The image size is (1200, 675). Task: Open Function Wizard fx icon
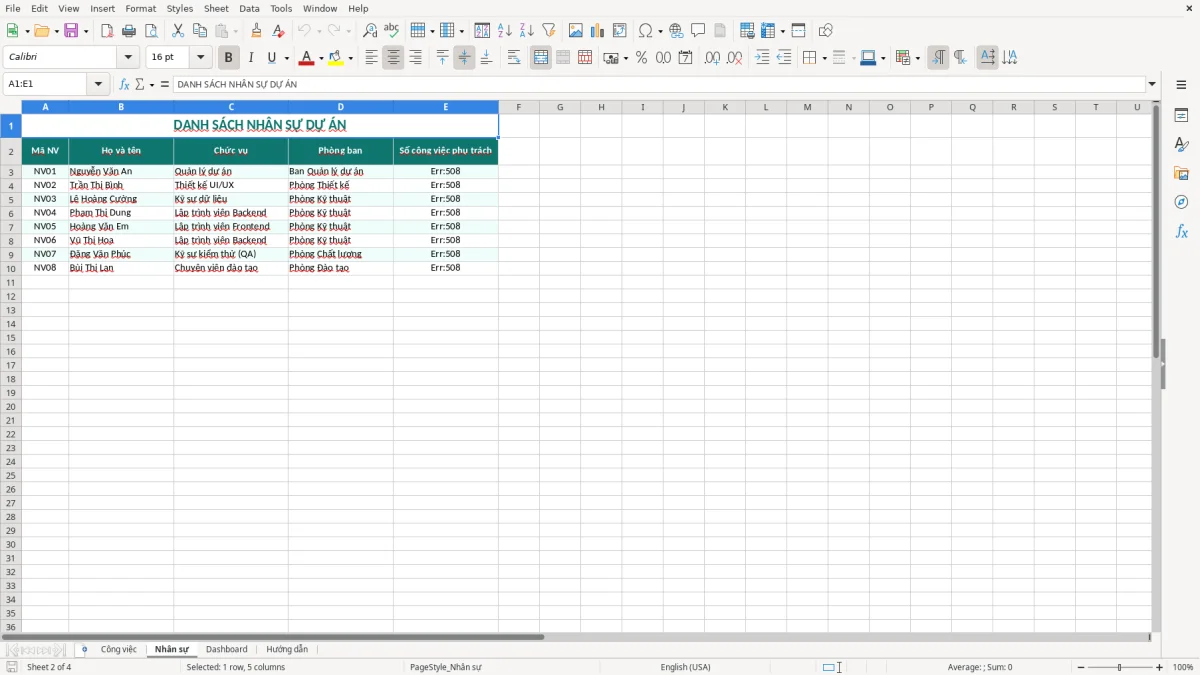[x=124, y=84]
